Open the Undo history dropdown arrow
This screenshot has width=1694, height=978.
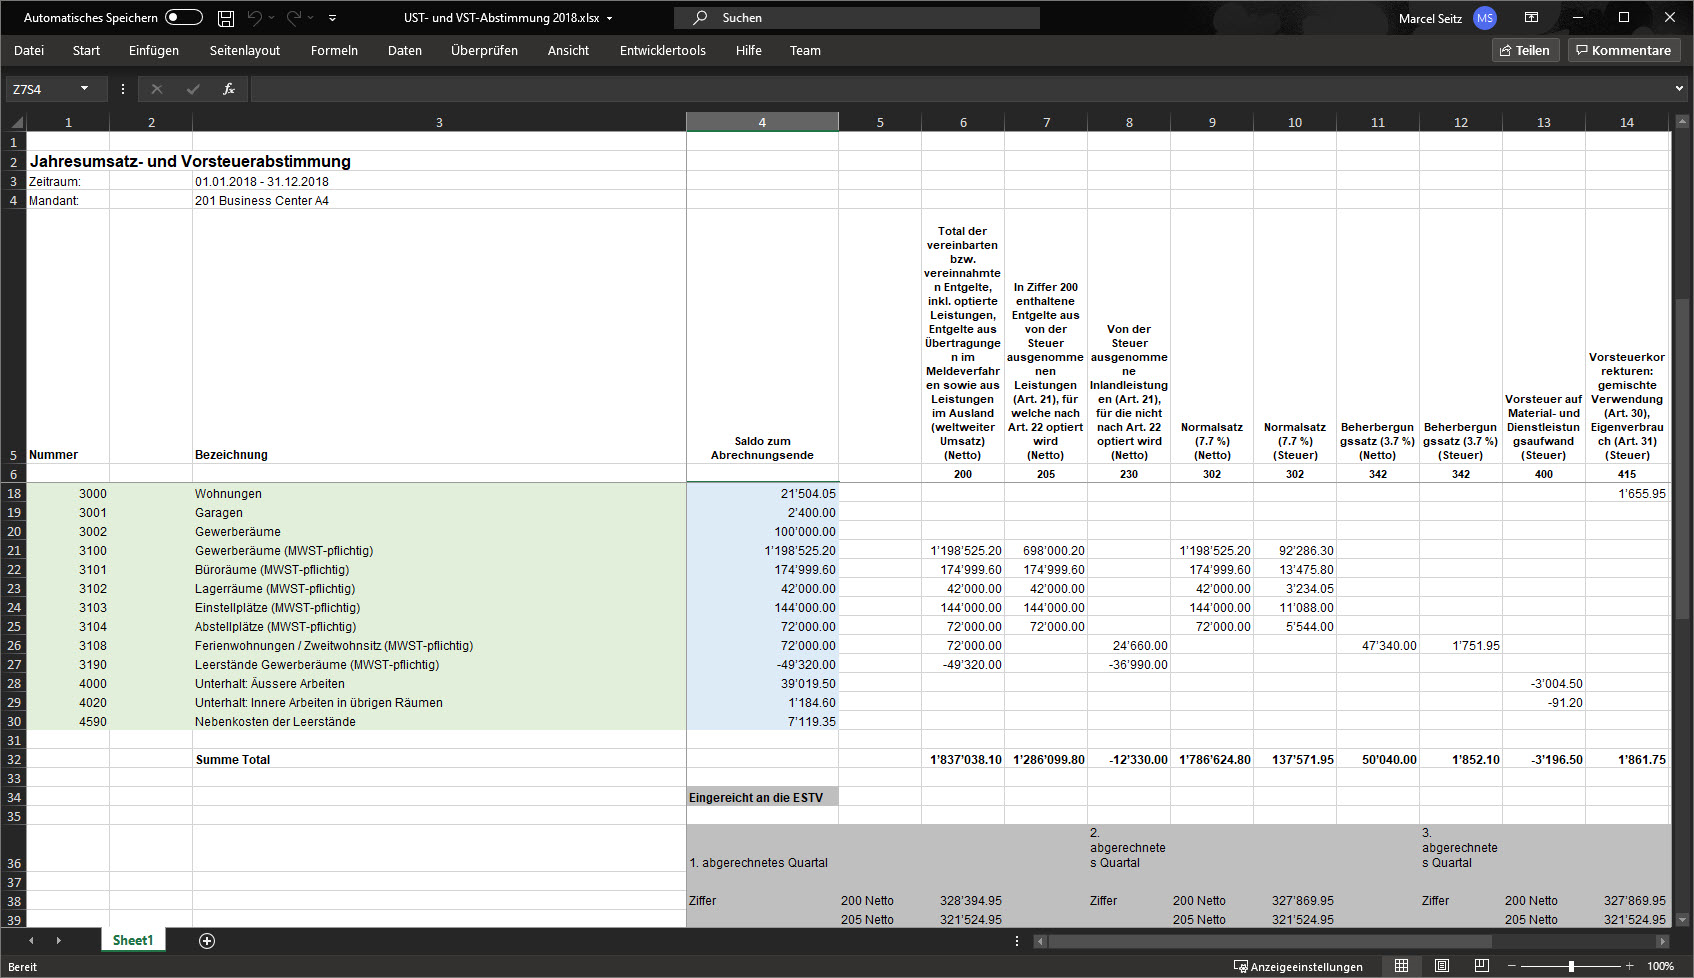[271, 18]
